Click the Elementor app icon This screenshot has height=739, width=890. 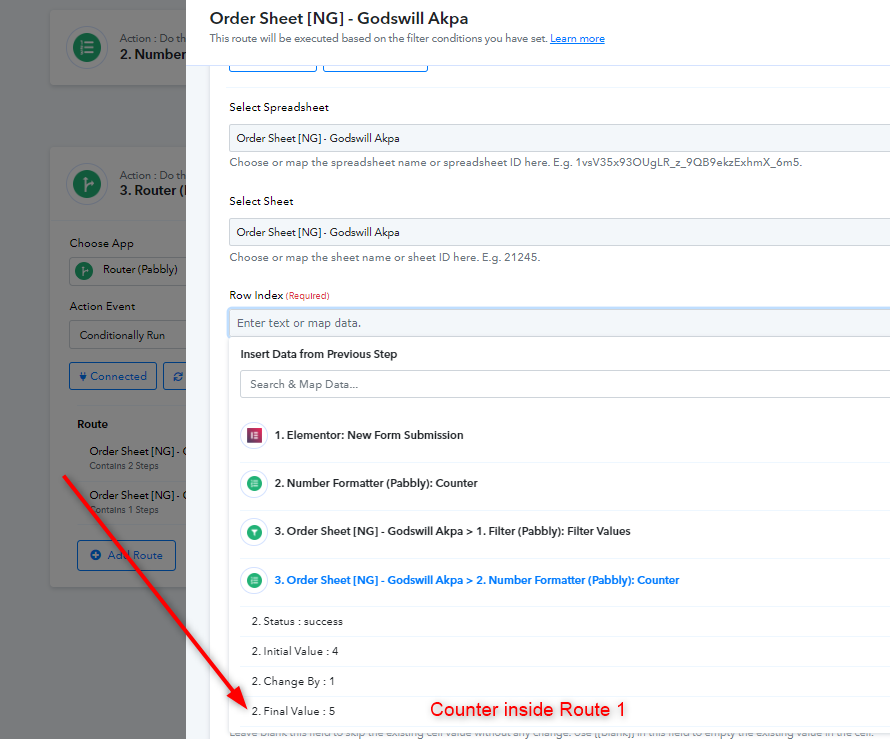254,435
